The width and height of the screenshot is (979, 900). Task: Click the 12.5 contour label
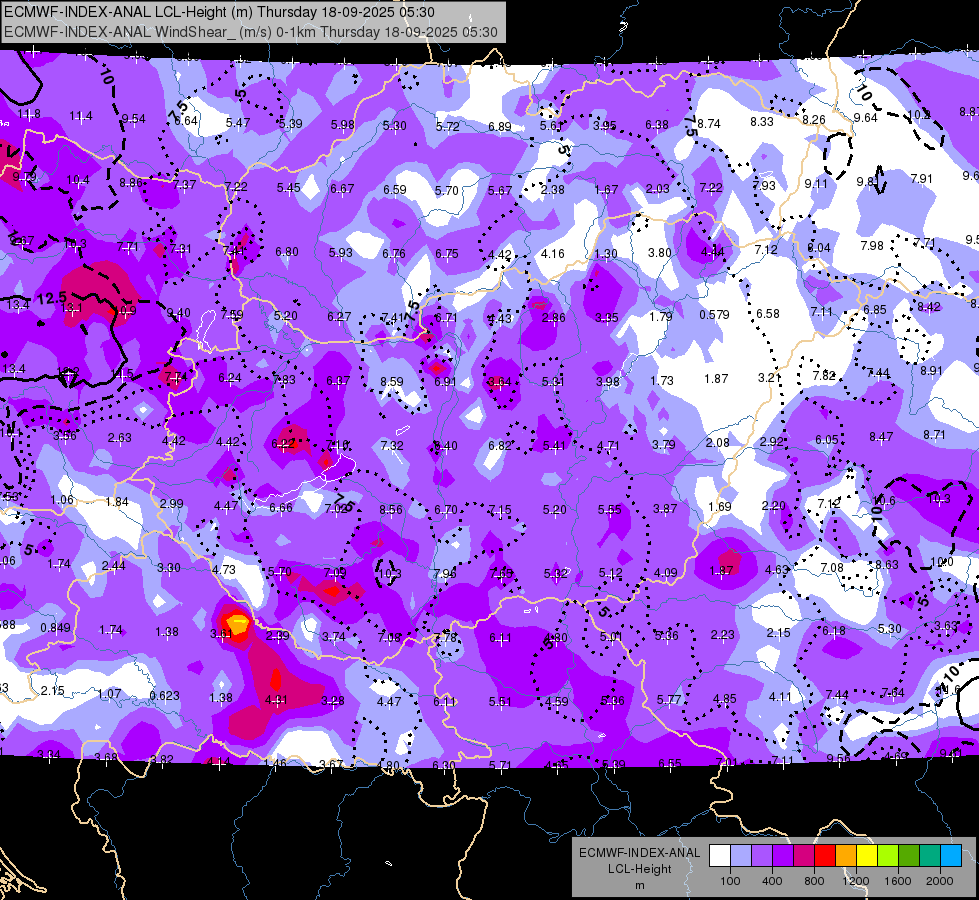(51, 299)
